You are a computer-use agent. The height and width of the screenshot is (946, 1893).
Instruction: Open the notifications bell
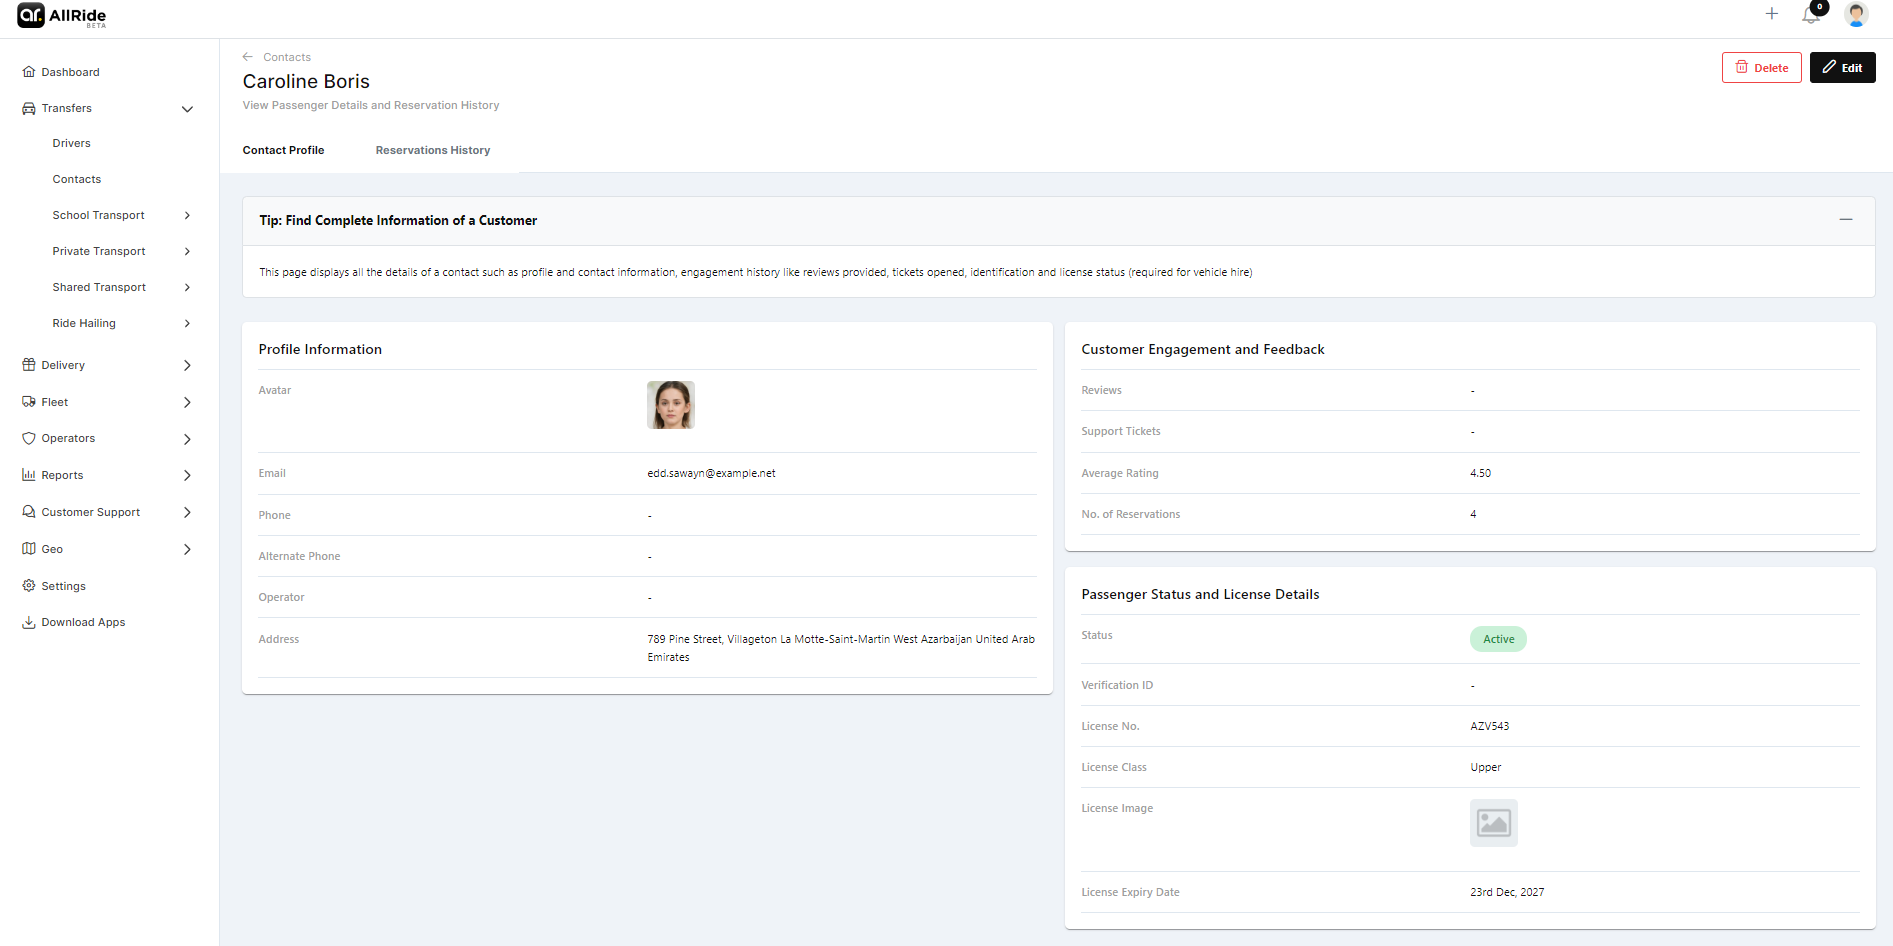(1811, 15)
